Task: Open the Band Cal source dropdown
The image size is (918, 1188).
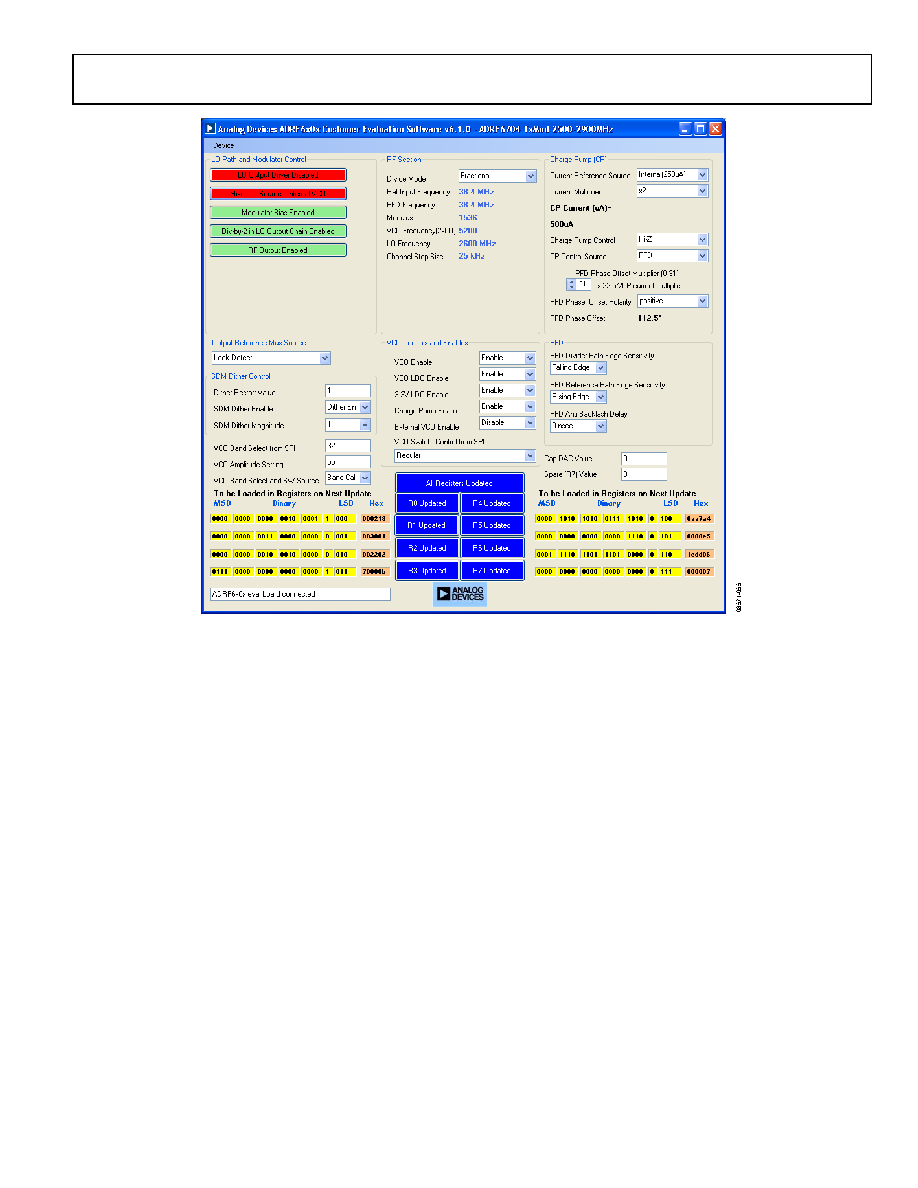Action: pyautogui.click(x=348, y=478)
